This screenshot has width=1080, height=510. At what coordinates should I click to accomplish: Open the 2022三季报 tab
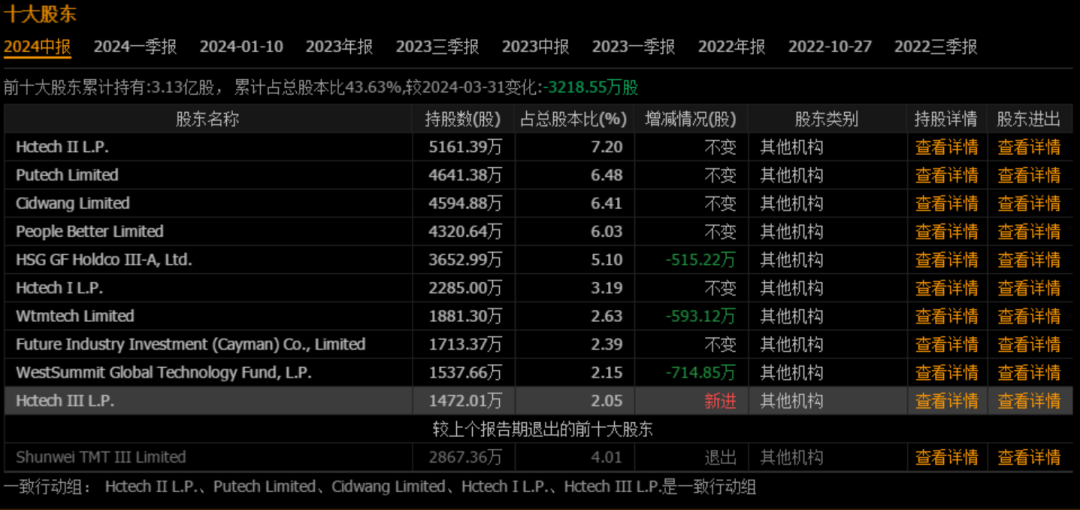(935, 47)
